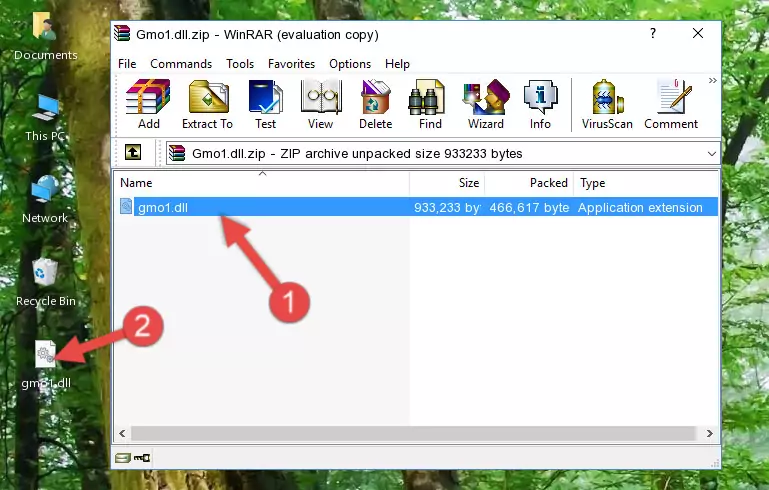Viewport: 769px width, 490px height.
Task: Select the Network desktop icon
Action: [45, 200]
